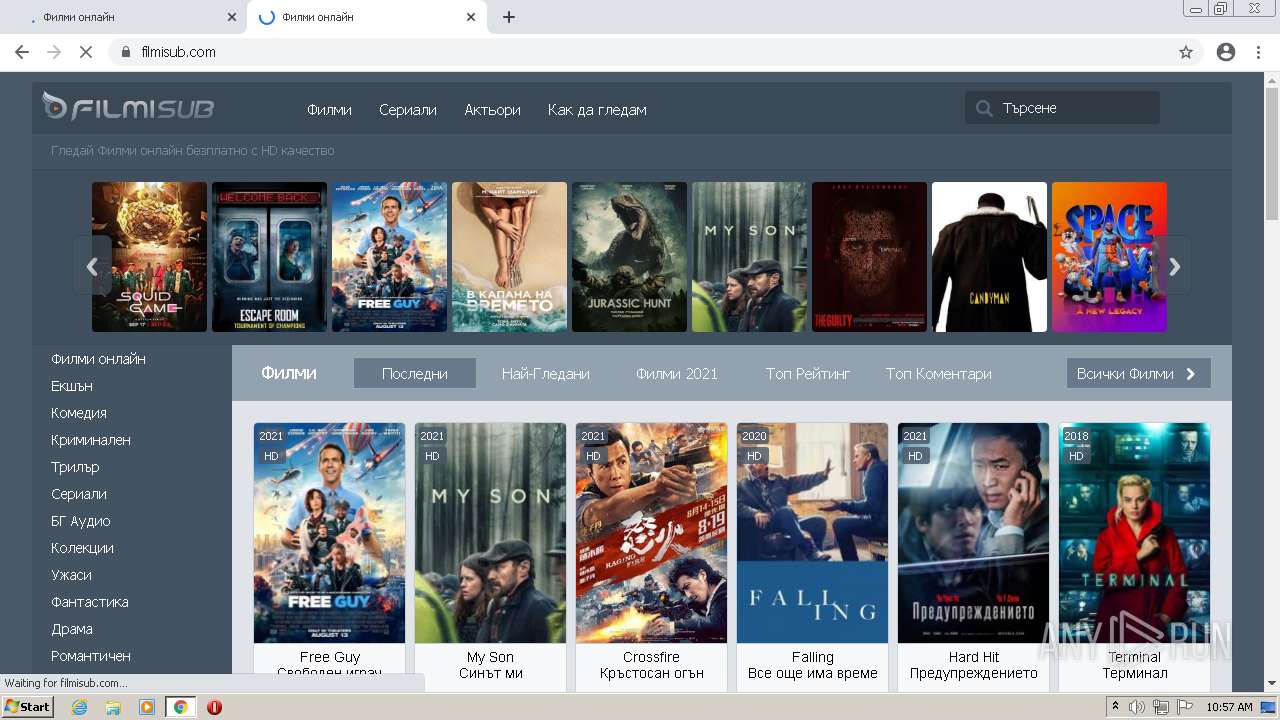Open volume speaker tray icon

1137,707
